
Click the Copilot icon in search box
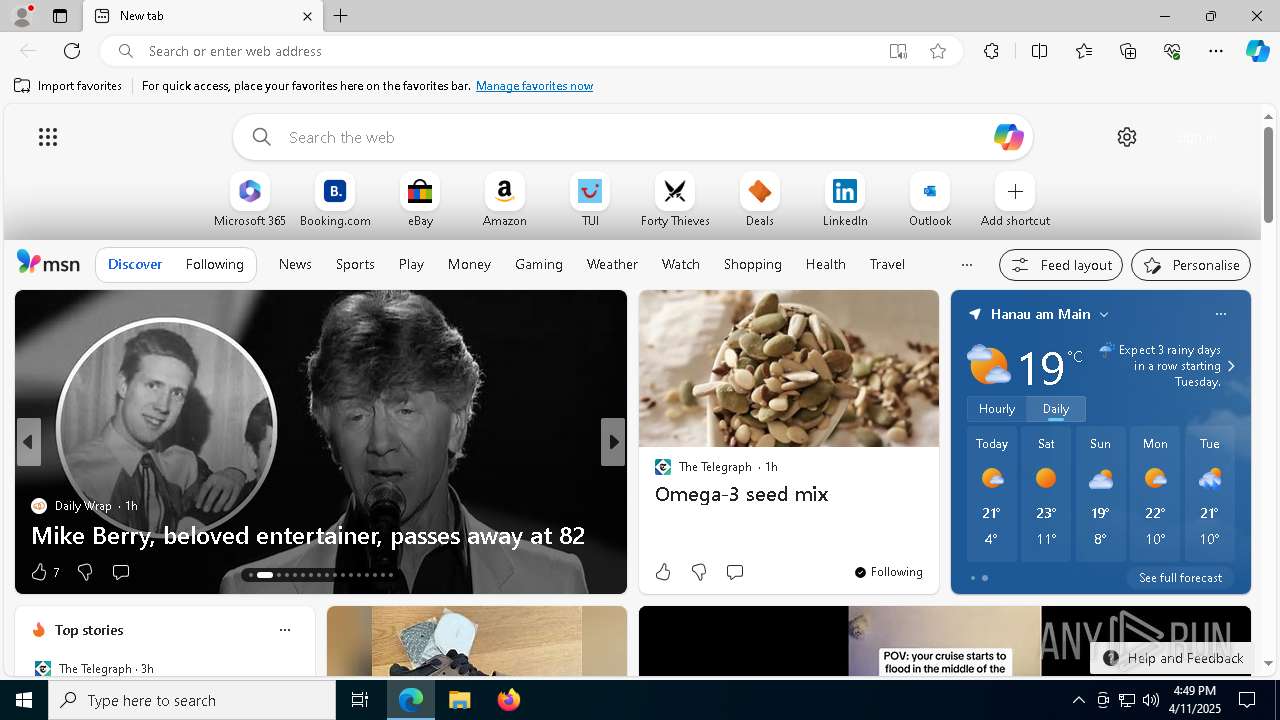pos(1008,137)
